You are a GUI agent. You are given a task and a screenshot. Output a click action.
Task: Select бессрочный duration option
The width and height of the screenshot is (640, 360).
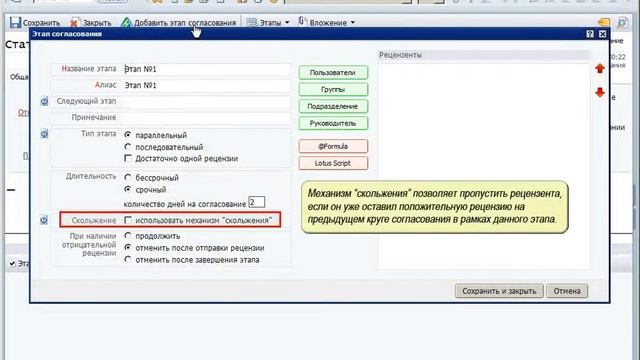pyautogui.click(x=128, y=178)
